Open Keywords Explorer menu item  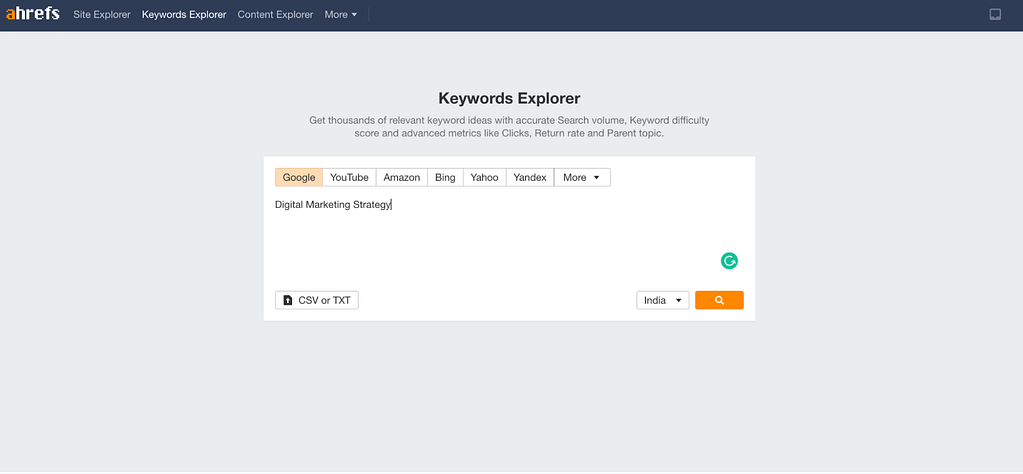pos(184,14)
